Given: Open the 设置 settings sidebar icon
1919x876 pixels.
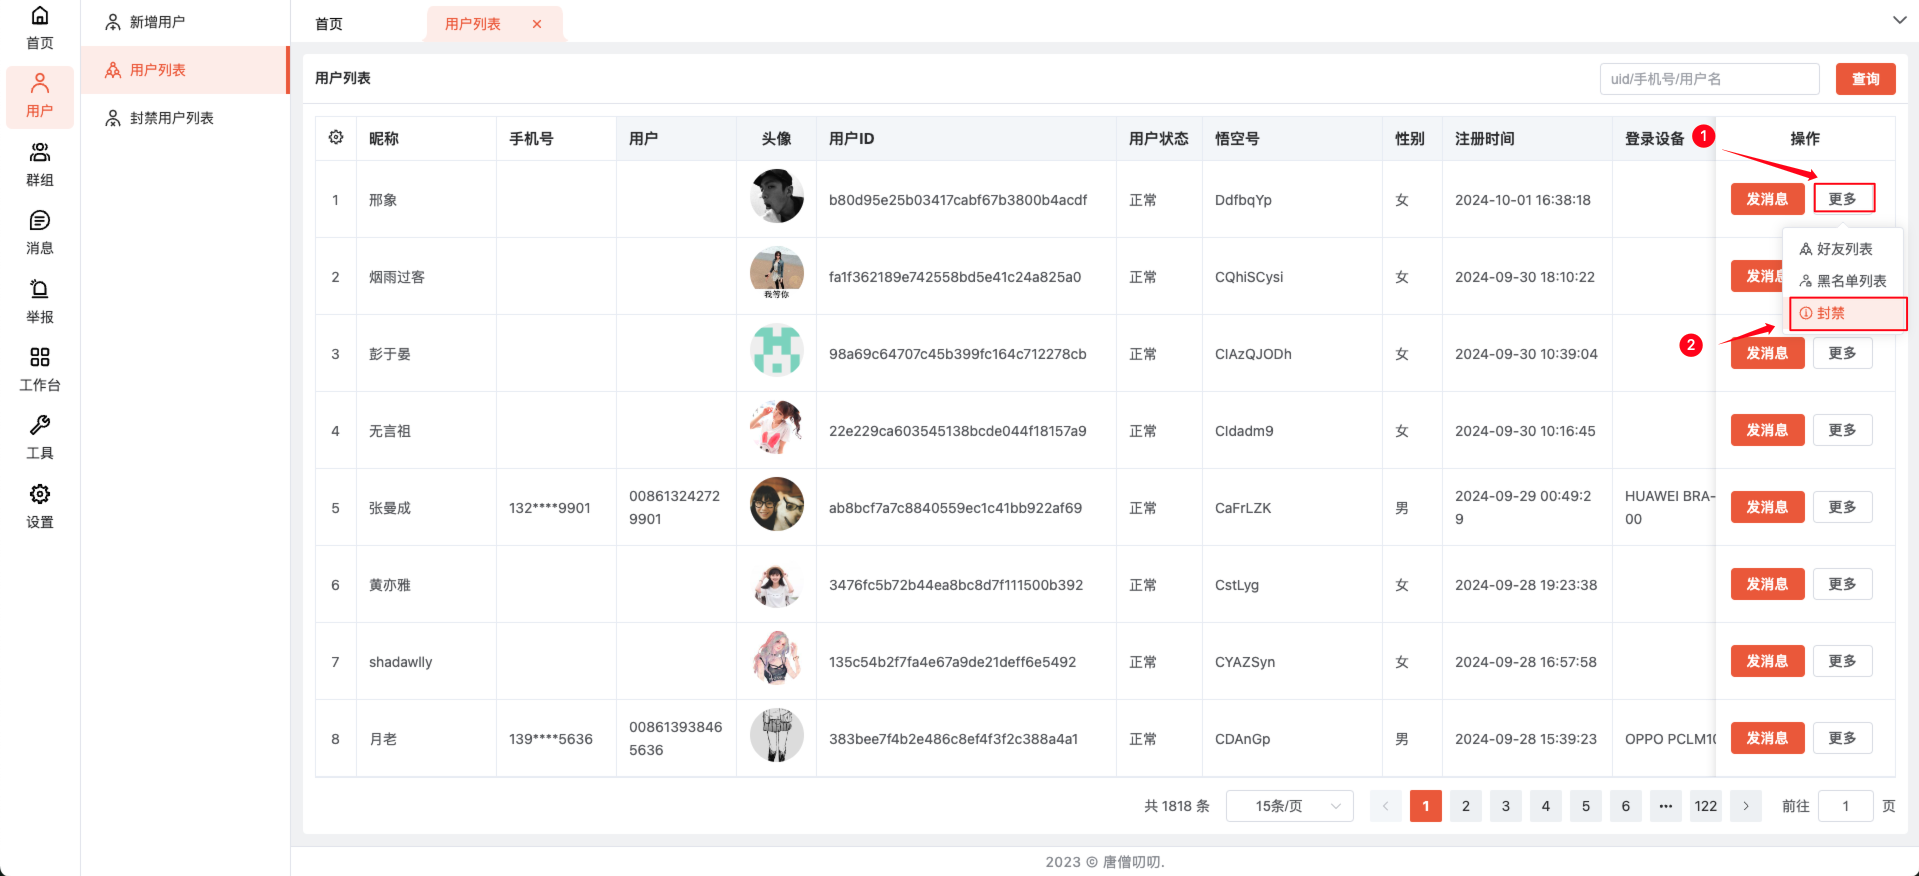Looking at the screenshot, I should coord(40,506).
